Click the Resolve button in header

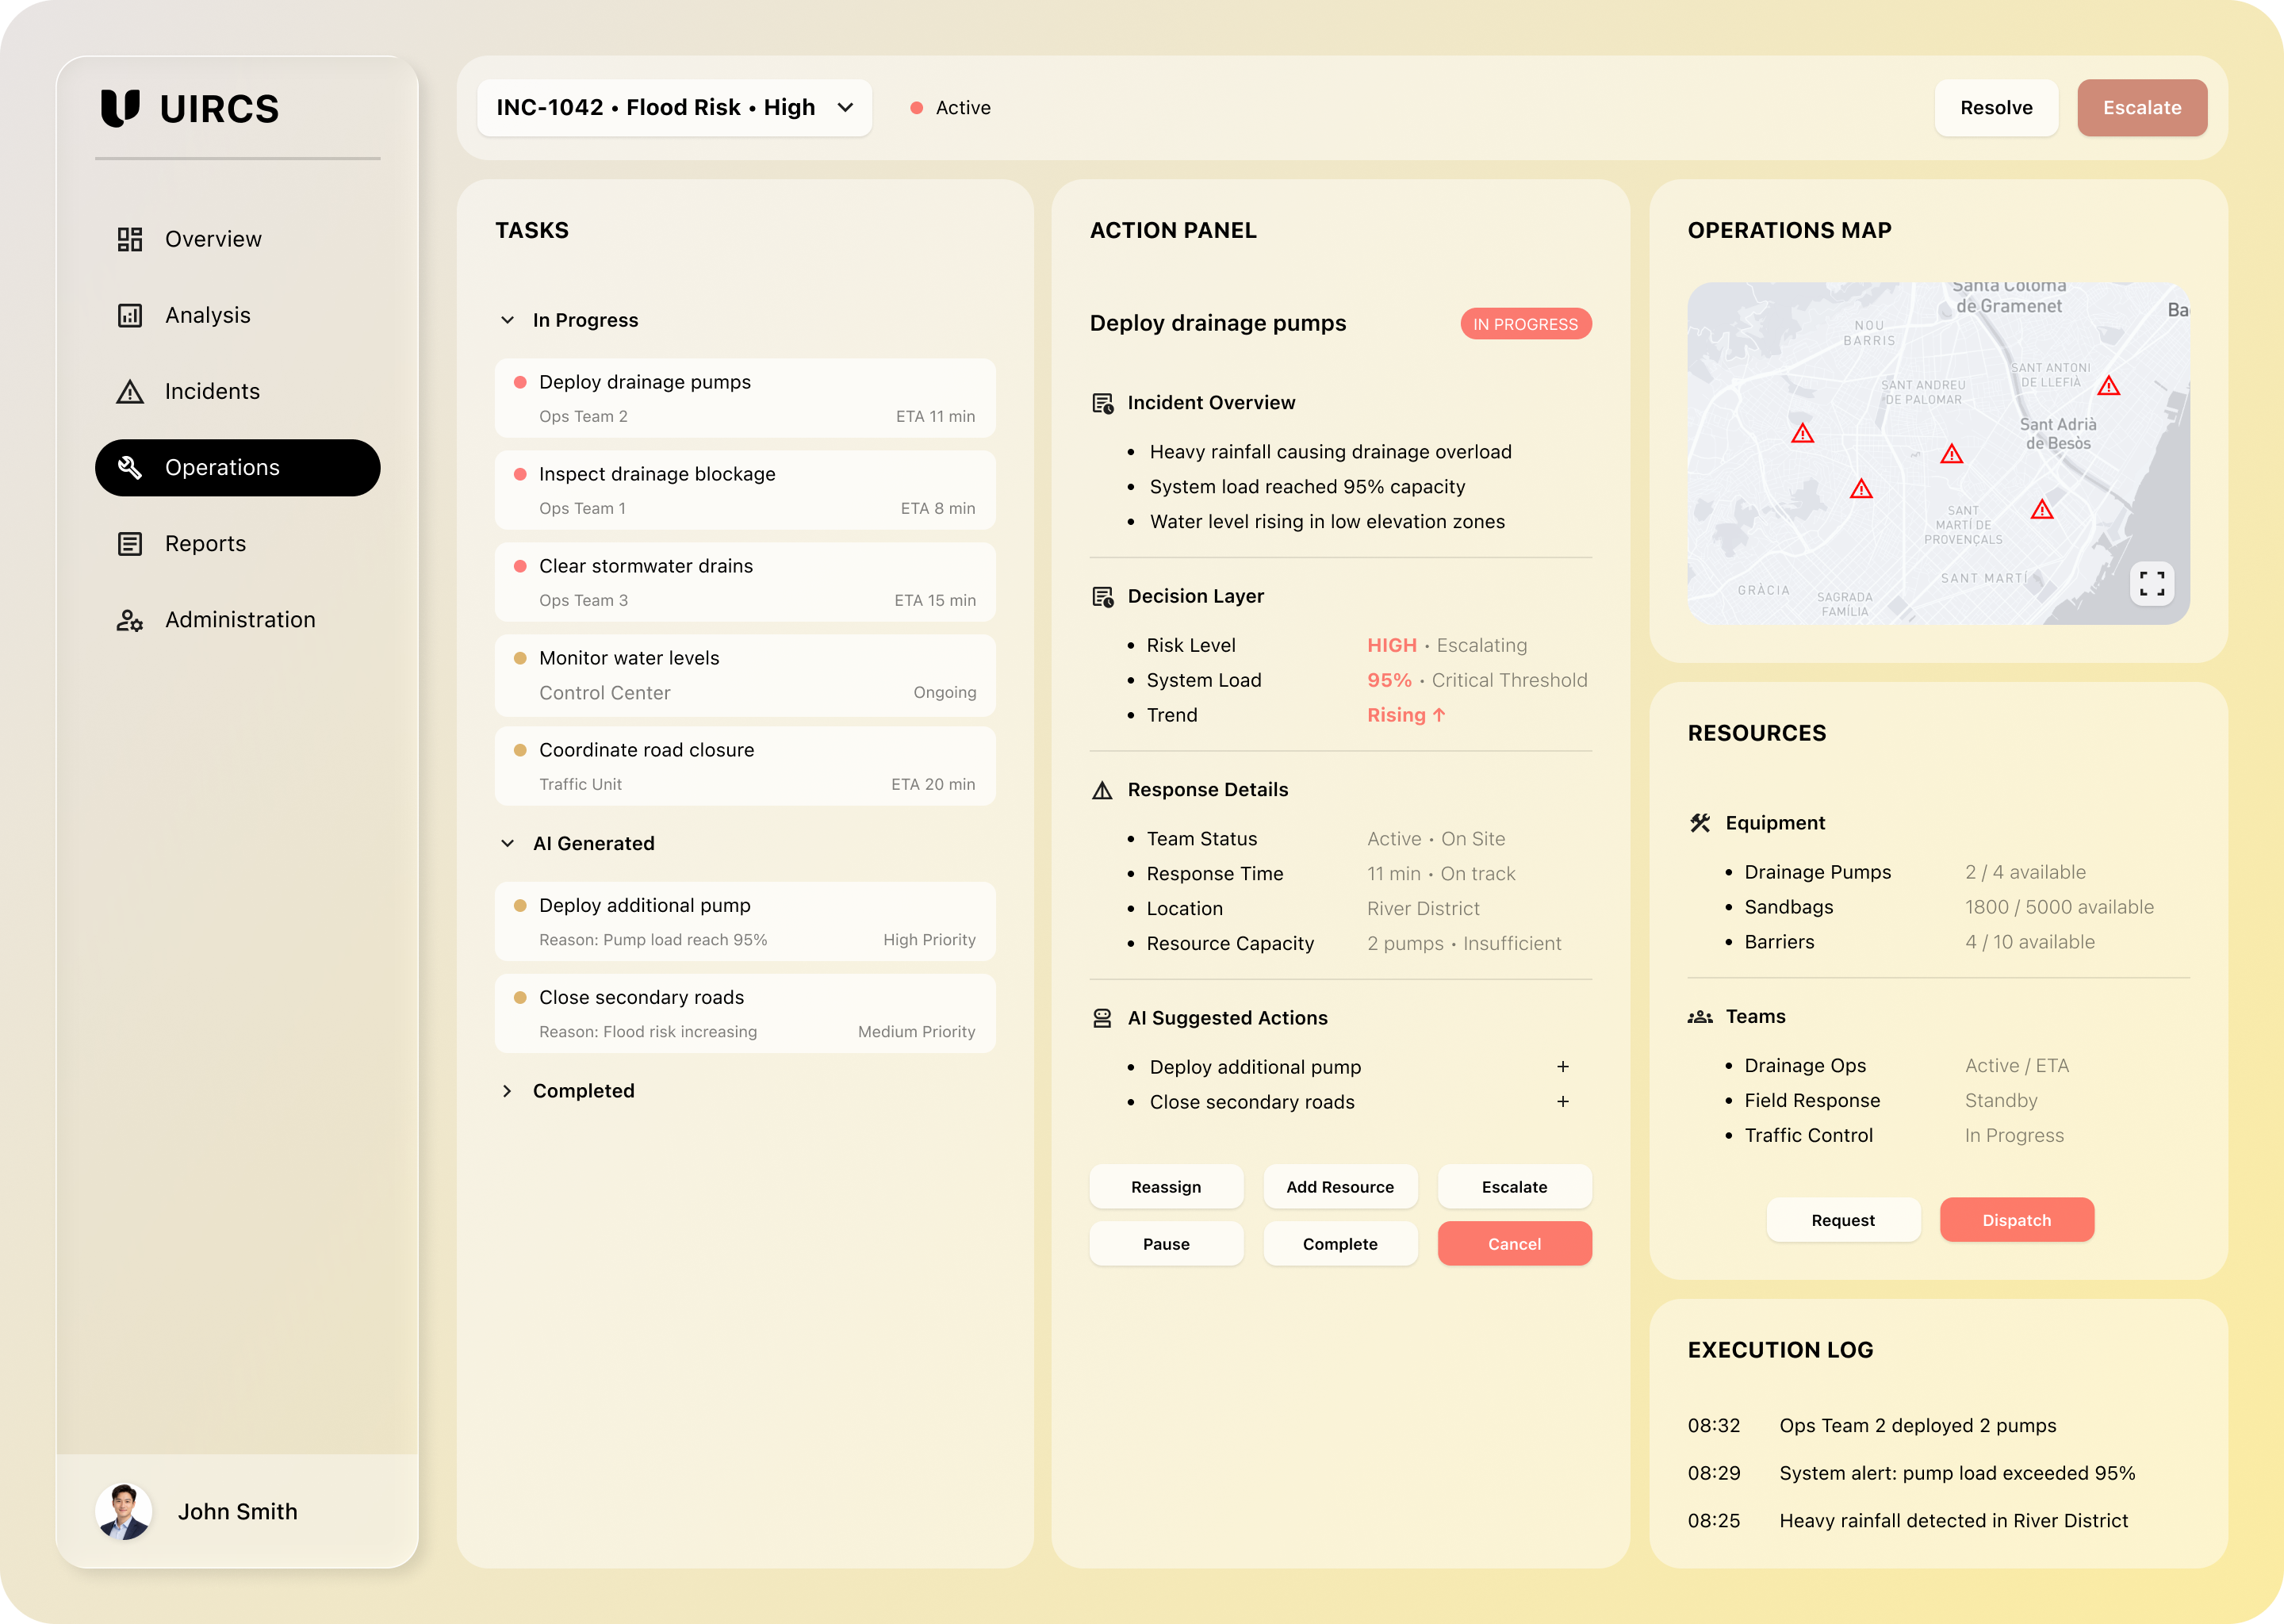click(1995, 108)
